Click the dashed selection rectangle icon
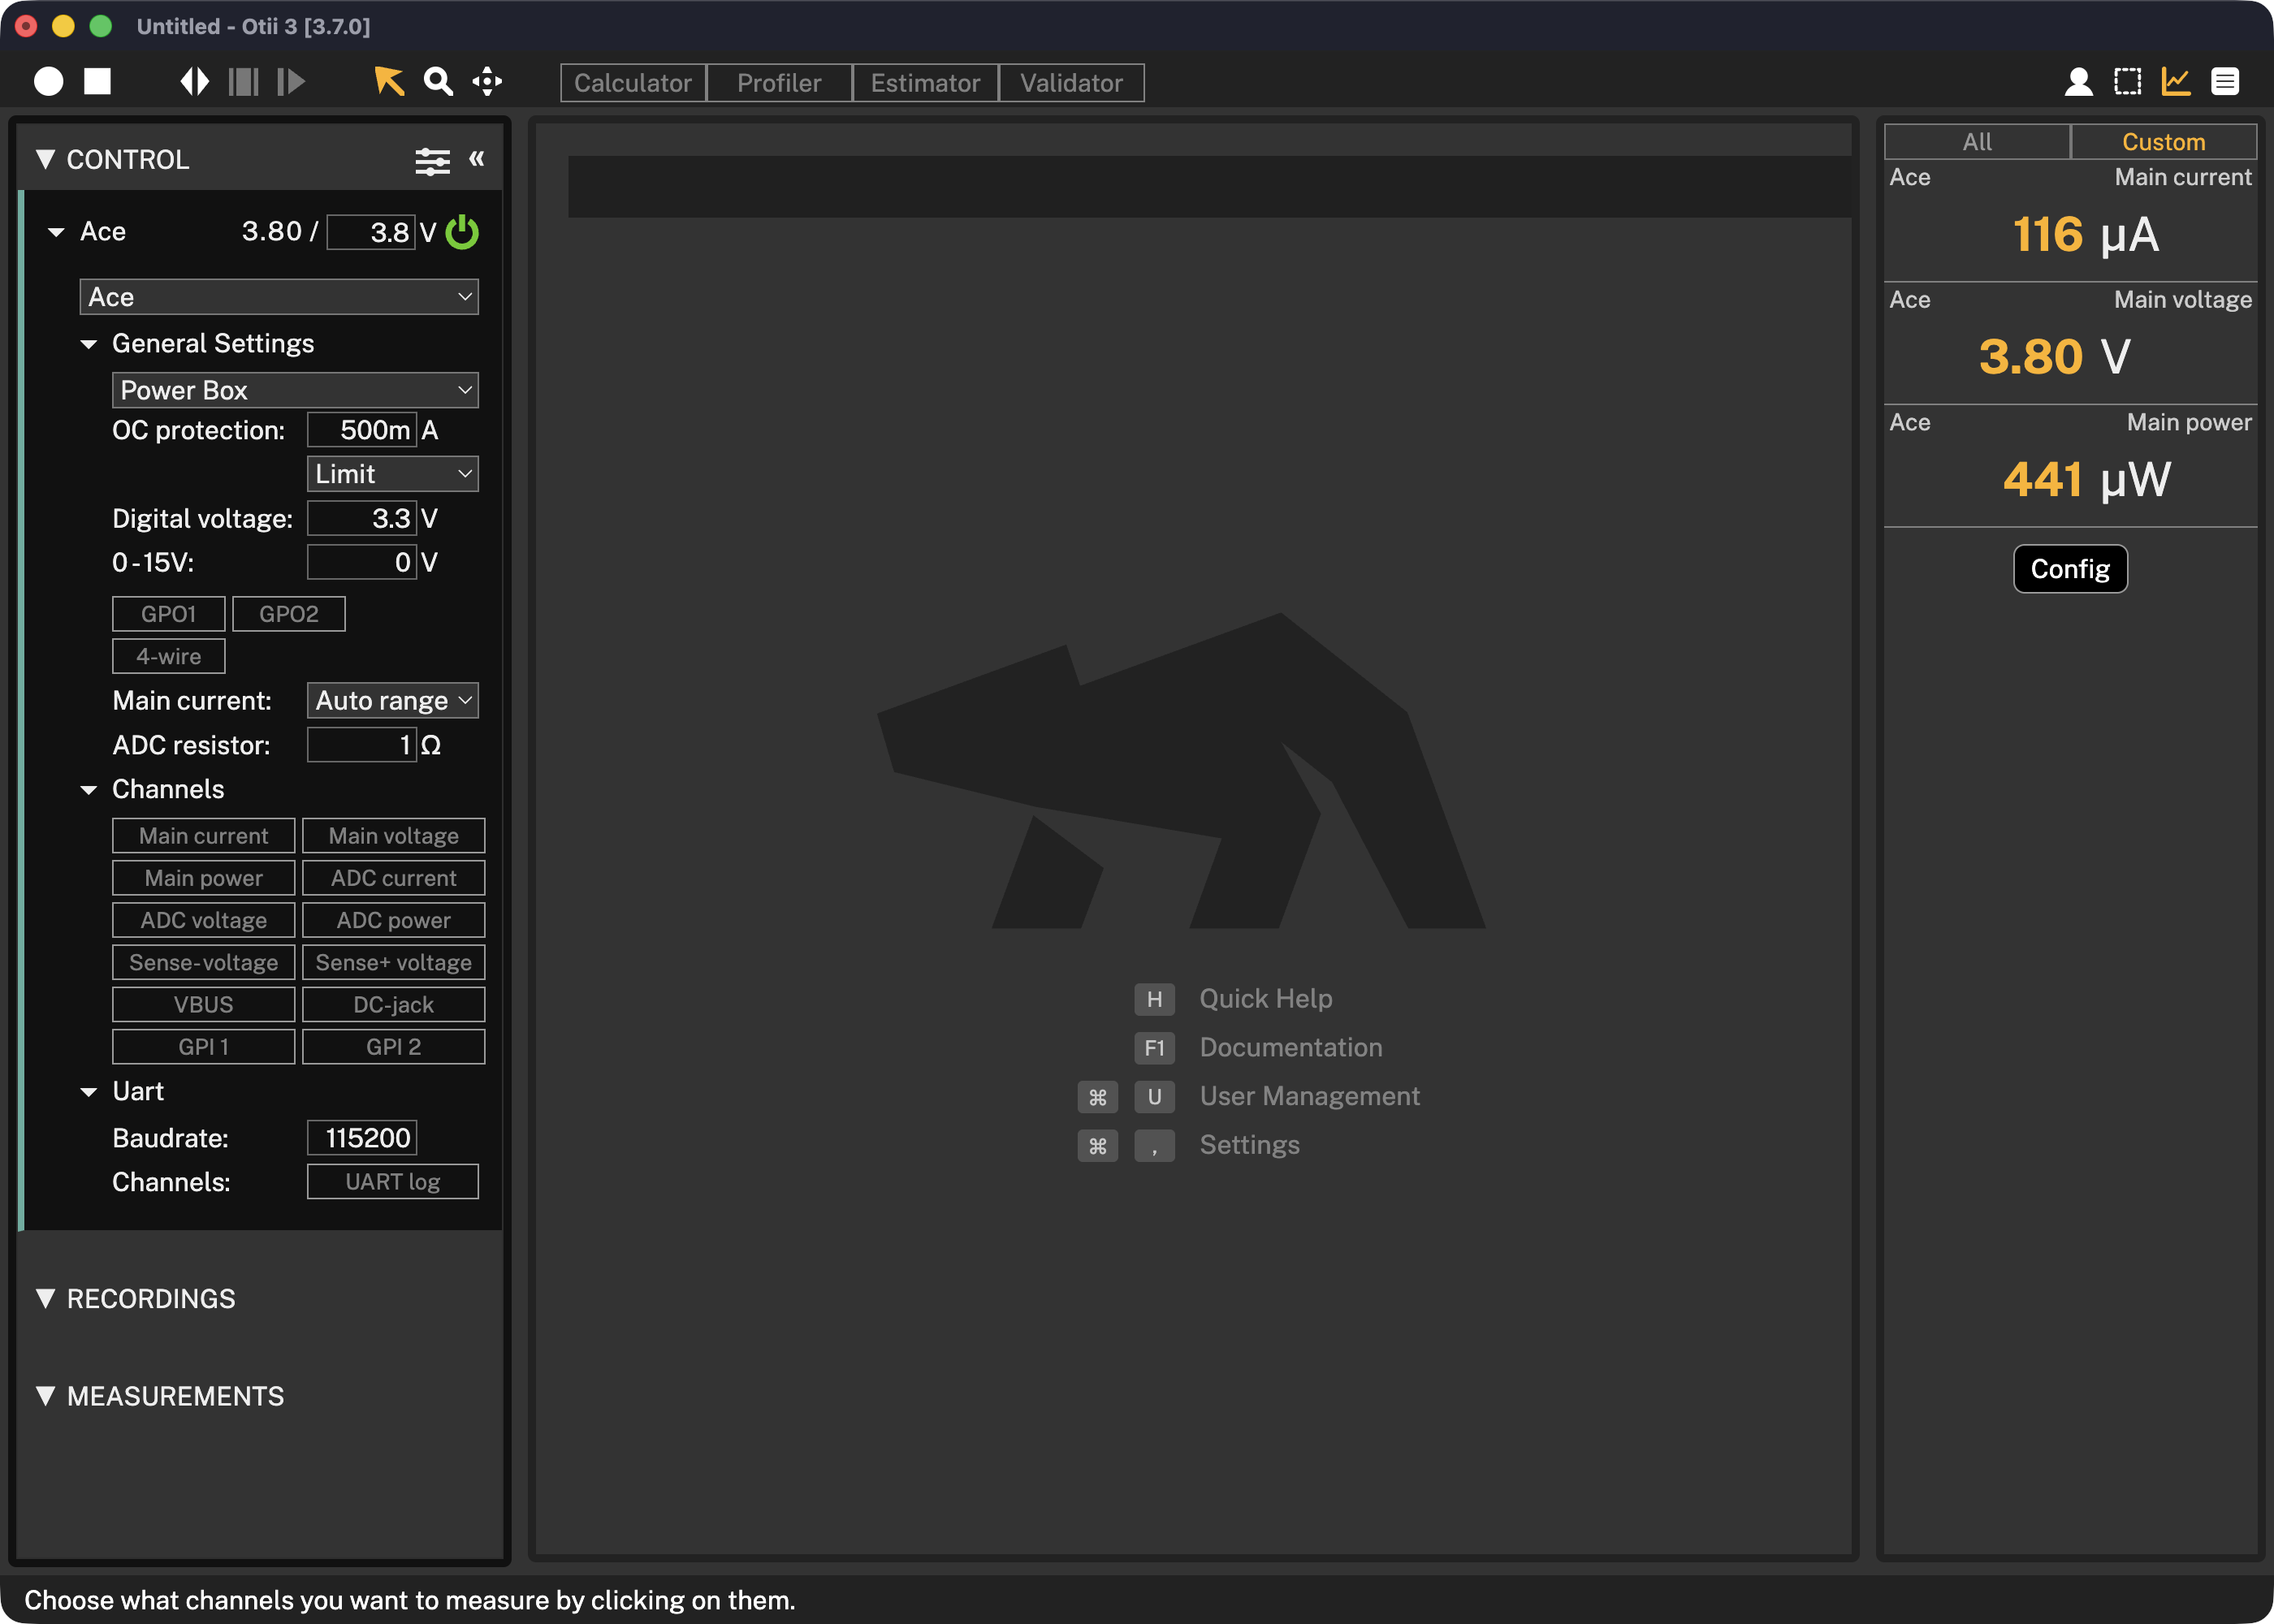This screenshot has width=2274, height=1624. 2128,82
